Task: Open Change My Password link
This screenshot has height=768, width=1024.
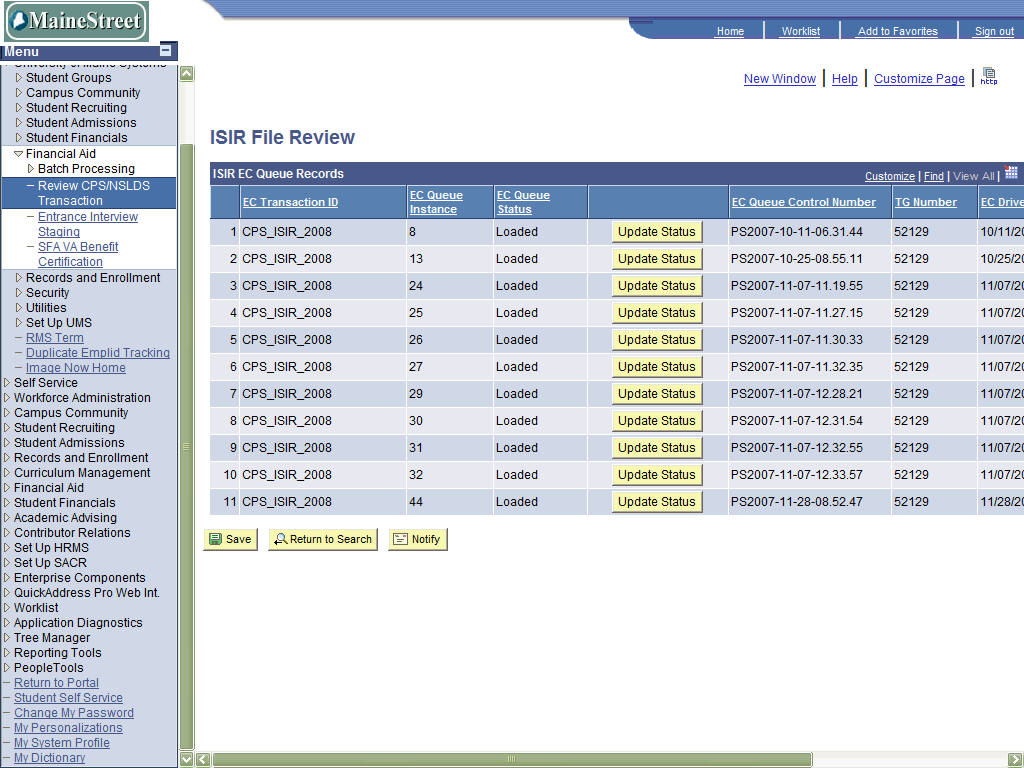Action: [74, 713]
